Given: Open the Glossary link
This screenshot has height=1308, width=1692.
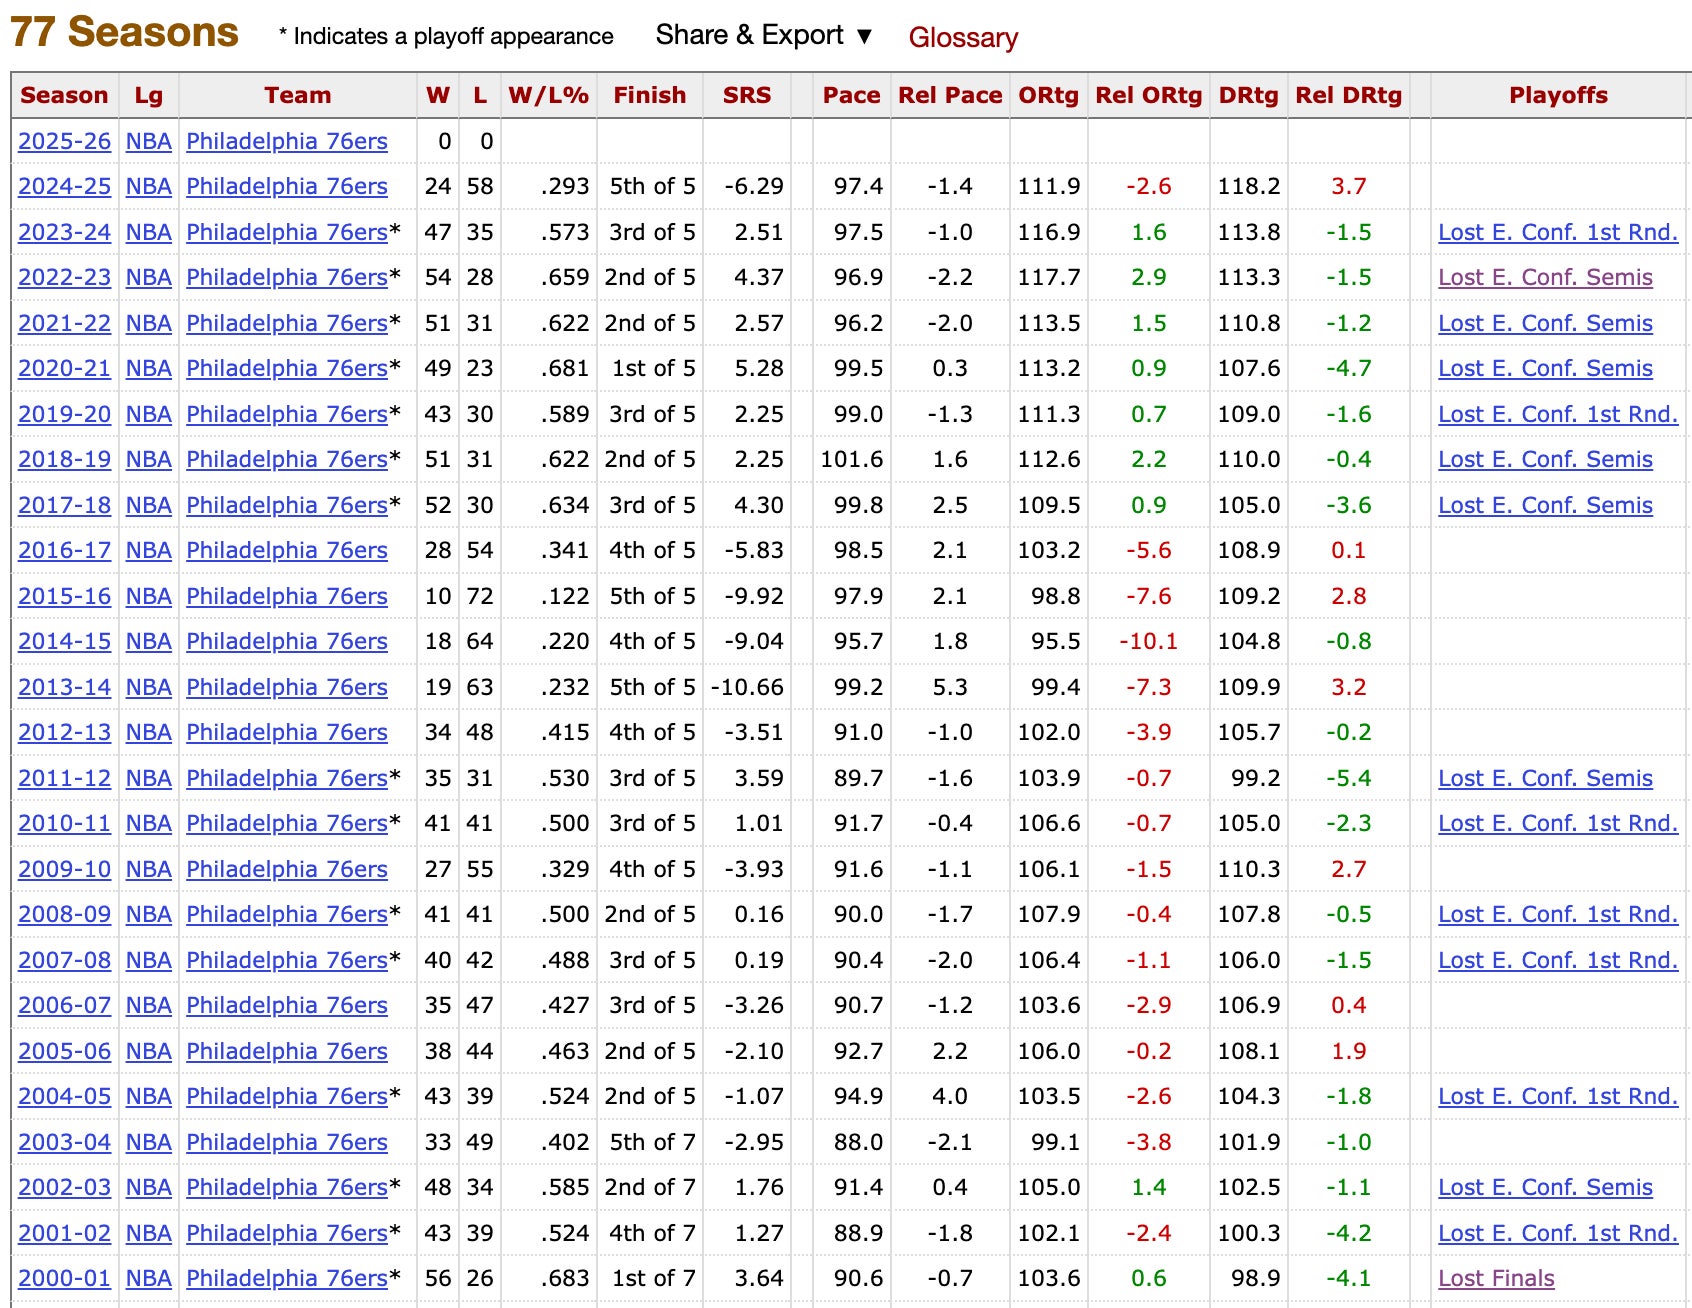Looking at the screenshot, I should (962, 38).
